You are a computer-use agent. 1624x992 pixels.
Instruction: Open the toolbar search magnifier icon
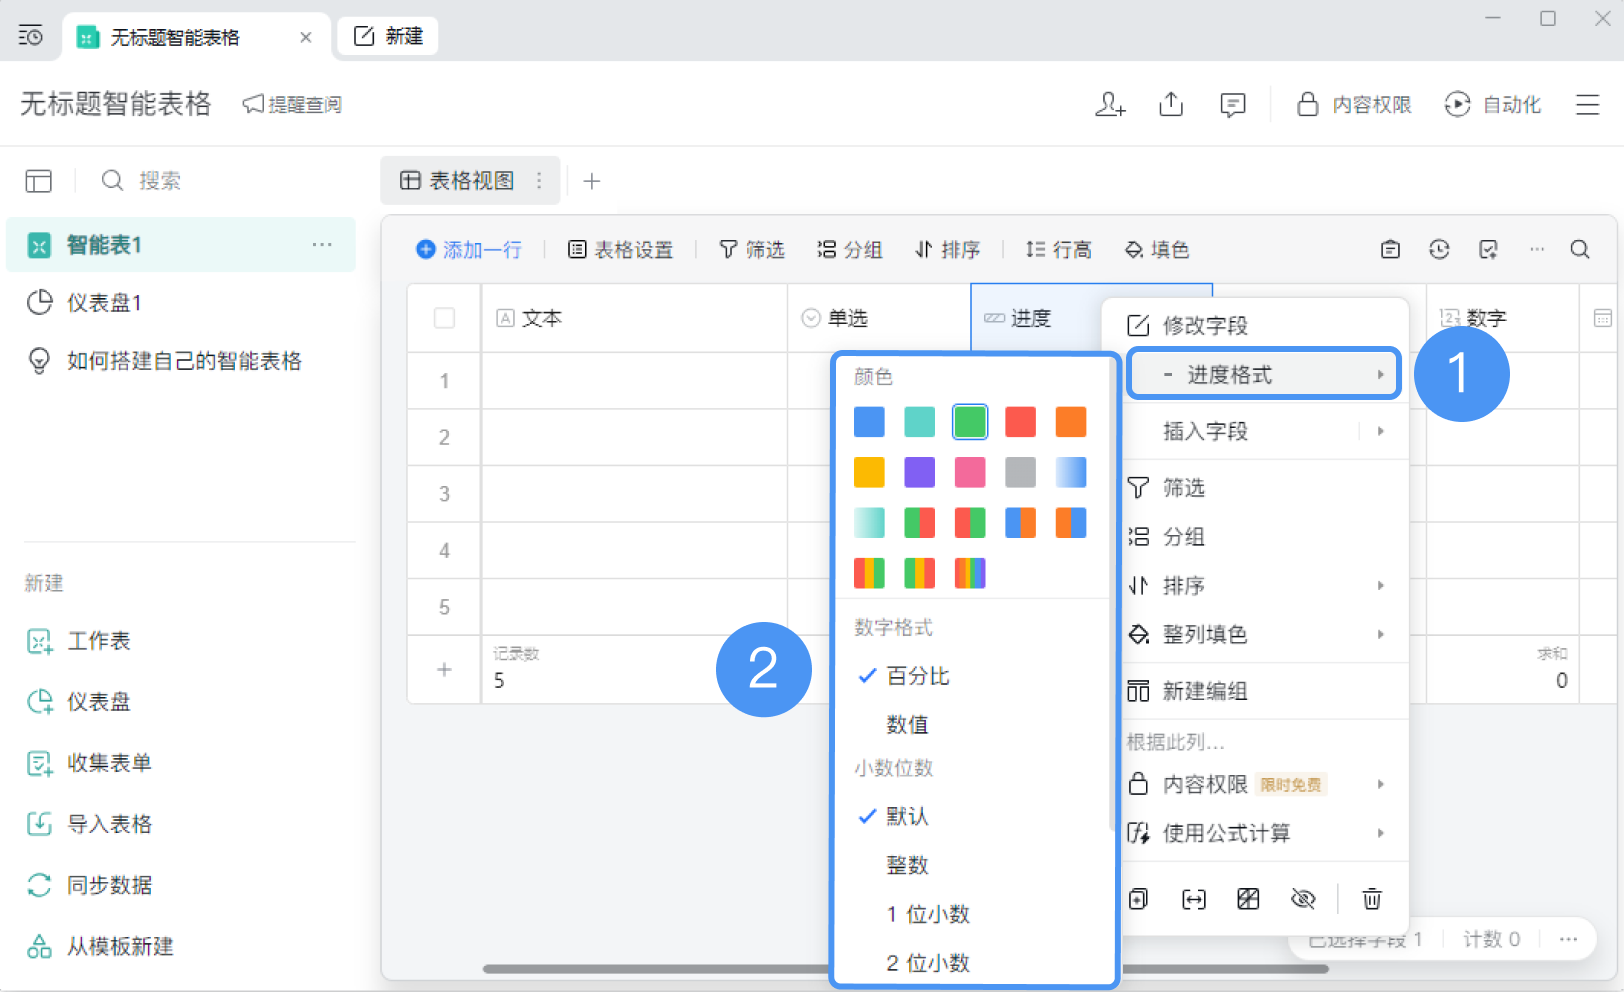pyautogui.click(x=1580, y=249)
